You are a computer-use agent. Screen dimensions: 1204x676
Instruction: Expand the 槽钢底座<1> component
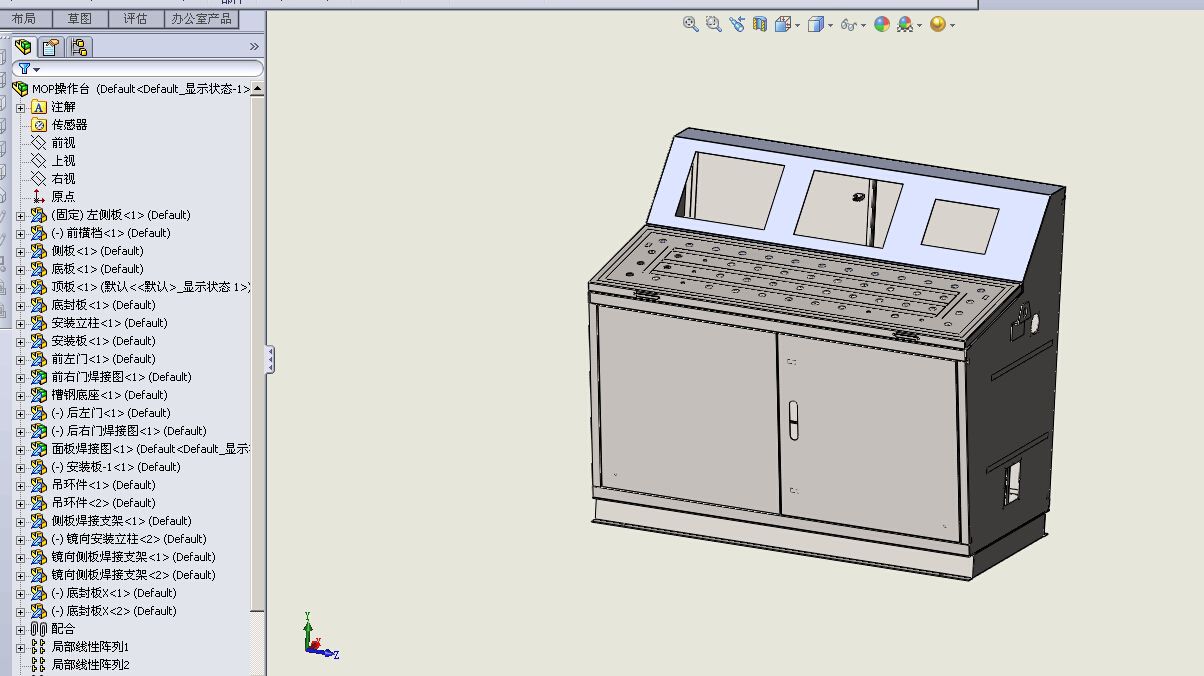[x=20, y=396]
